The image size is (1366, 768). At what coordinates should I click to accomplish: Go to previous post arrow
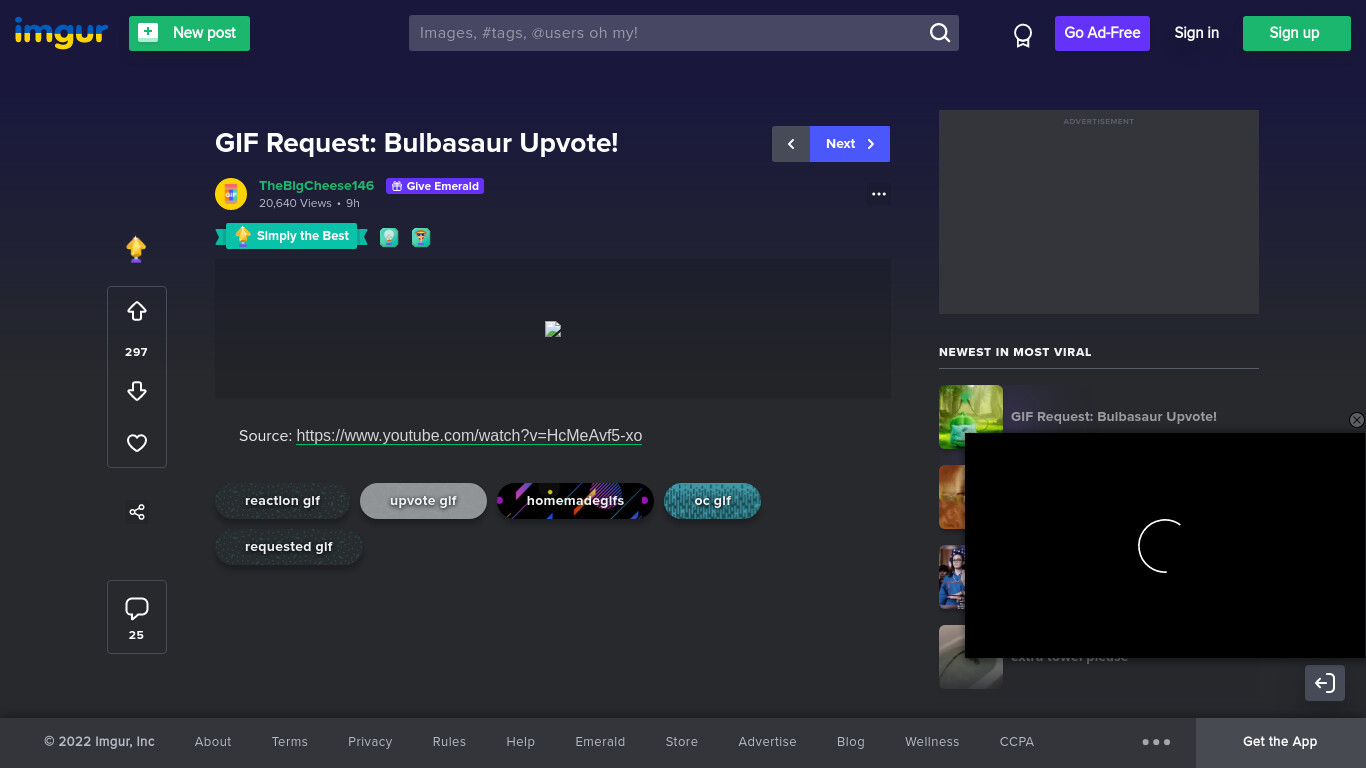(x=791, y=144)
